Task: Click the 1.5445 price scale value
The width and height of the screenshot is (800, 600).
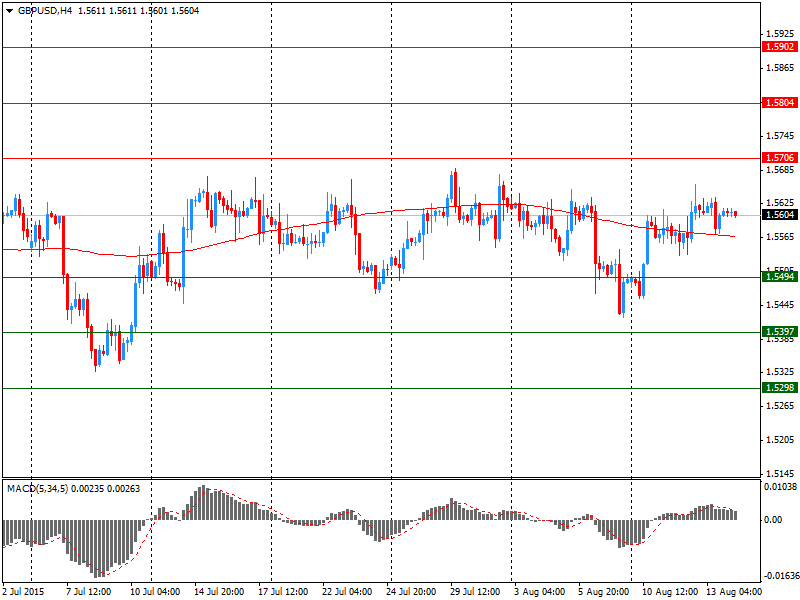Action: [781, 305]
